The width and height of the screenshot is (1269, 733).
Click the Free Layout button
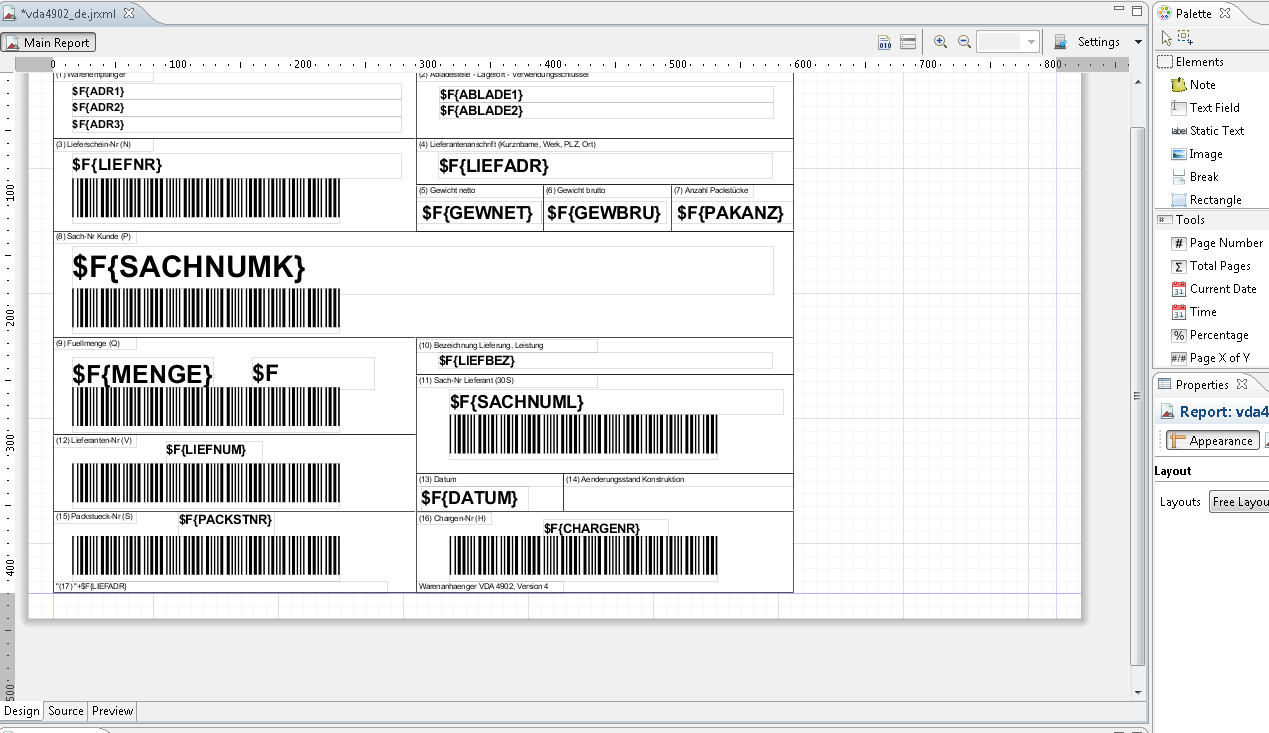pos(1238,502)
